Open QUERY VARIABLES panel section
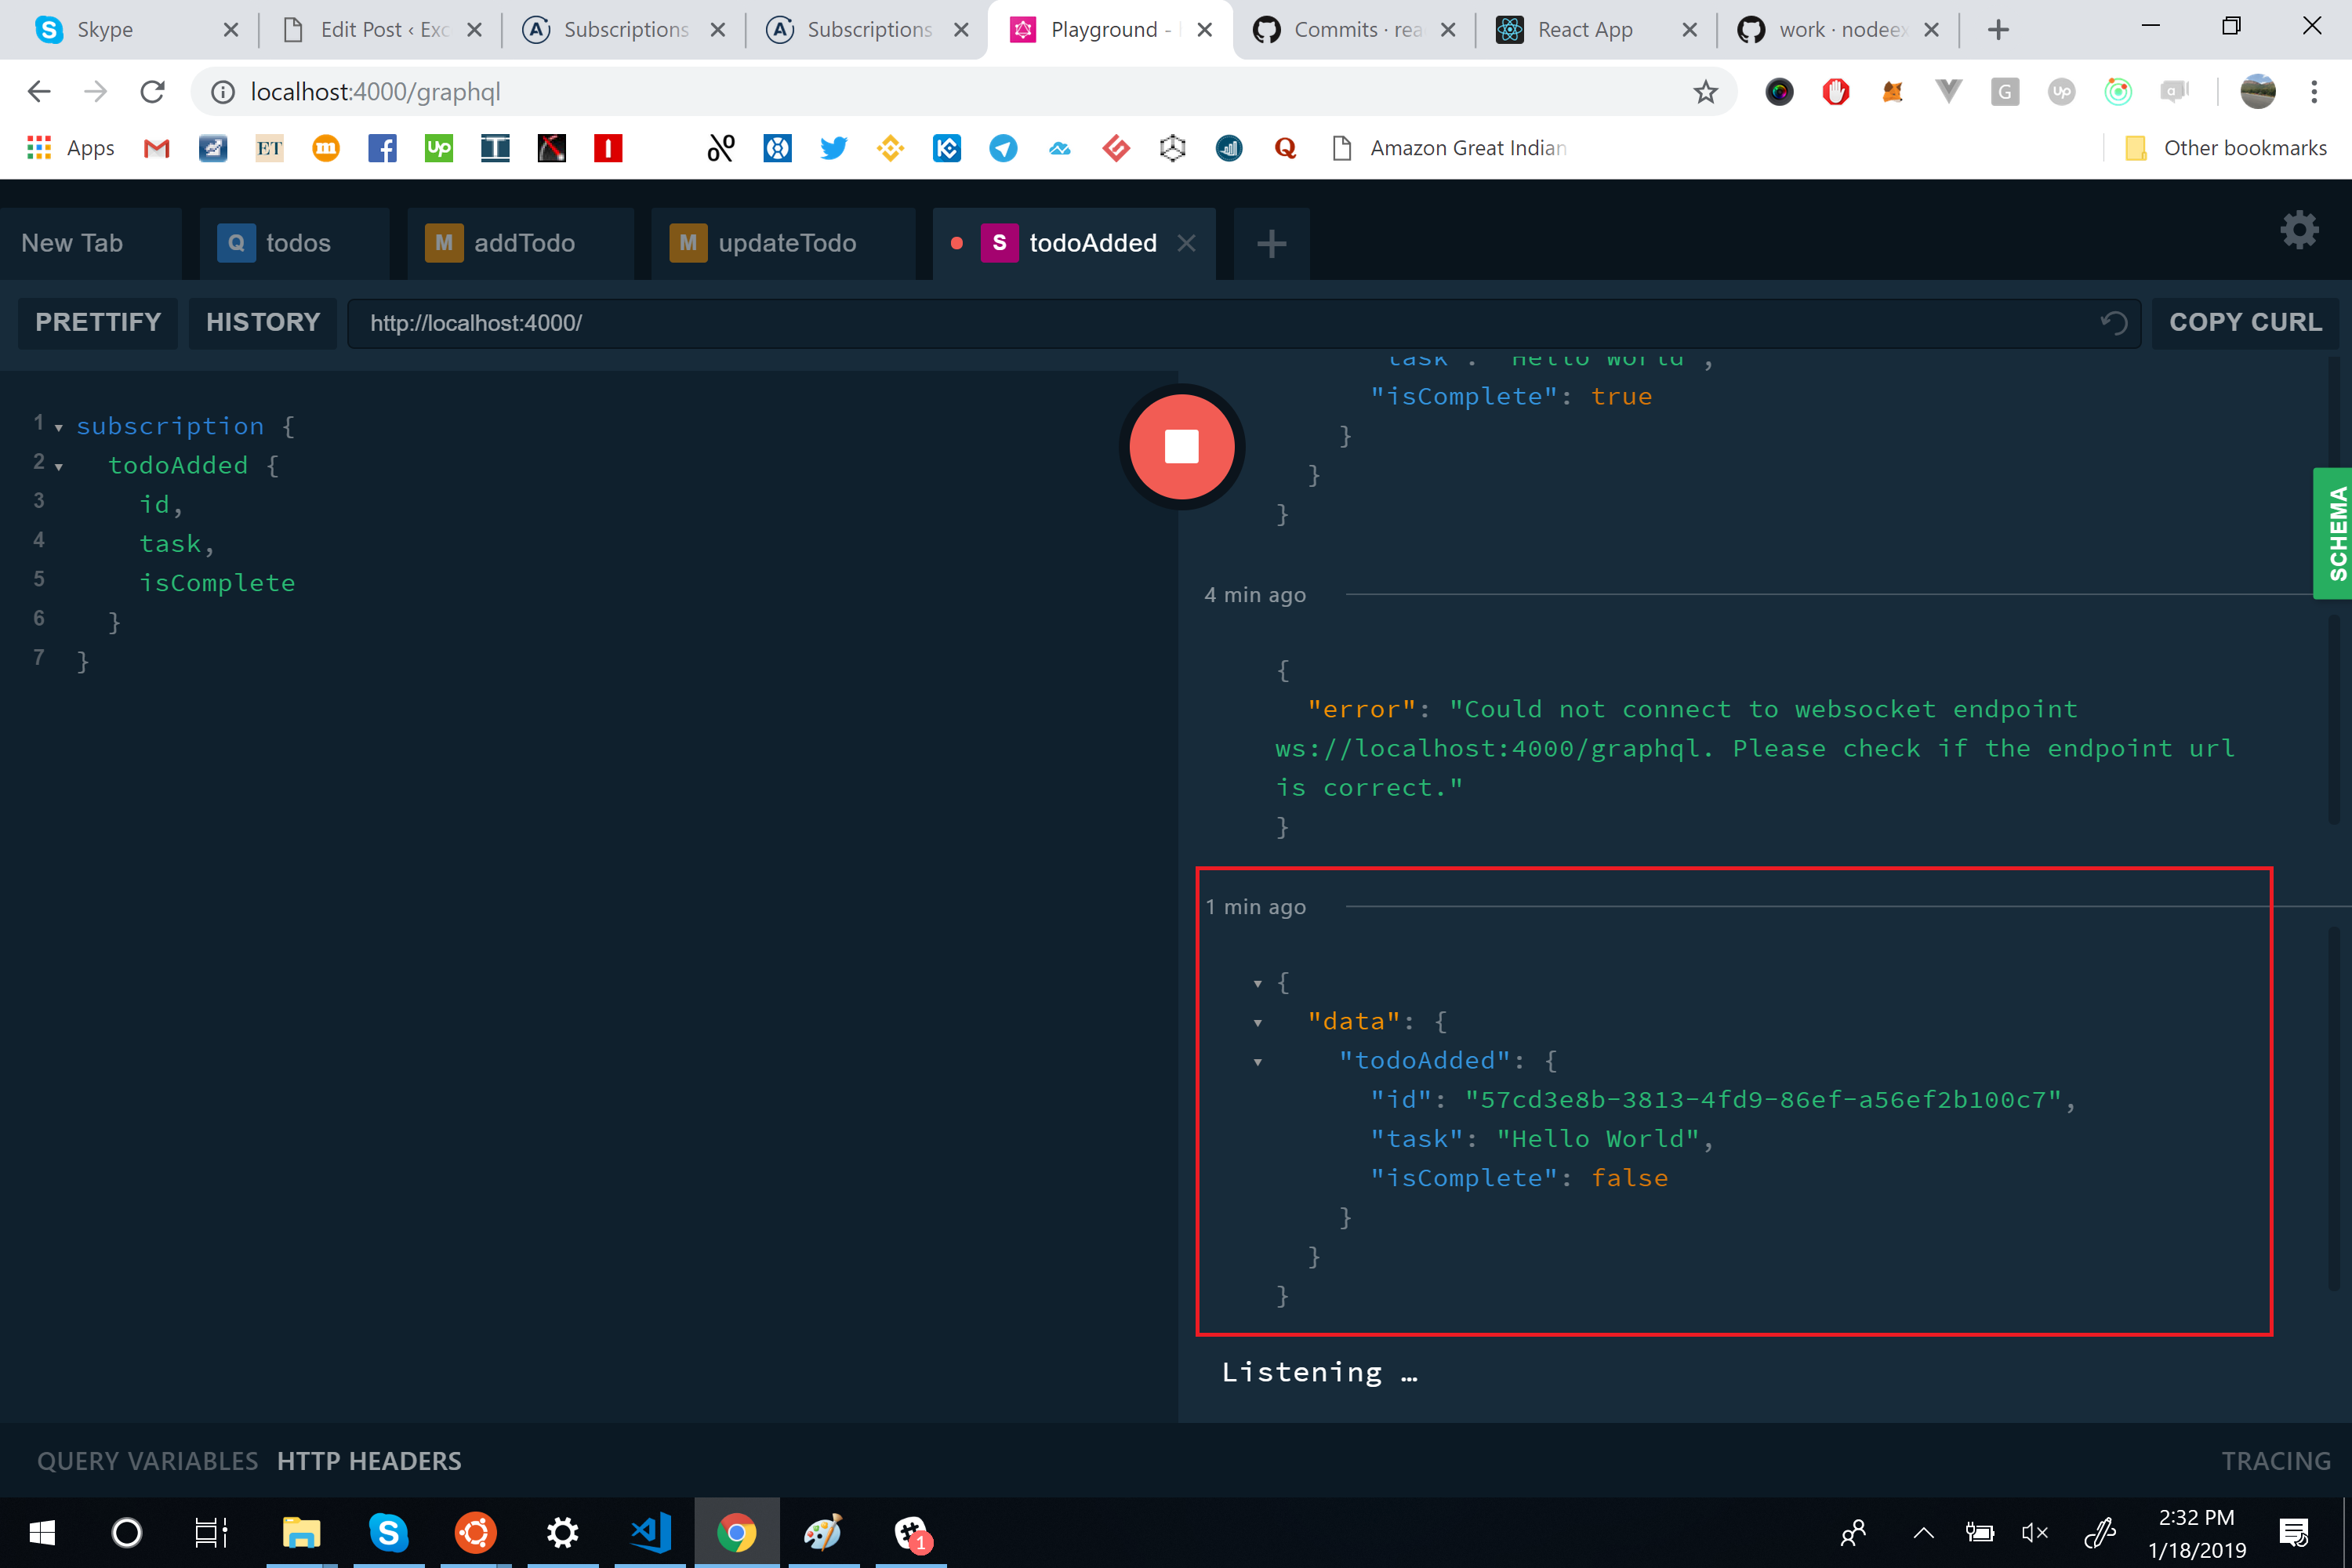 pos(147,1460)
